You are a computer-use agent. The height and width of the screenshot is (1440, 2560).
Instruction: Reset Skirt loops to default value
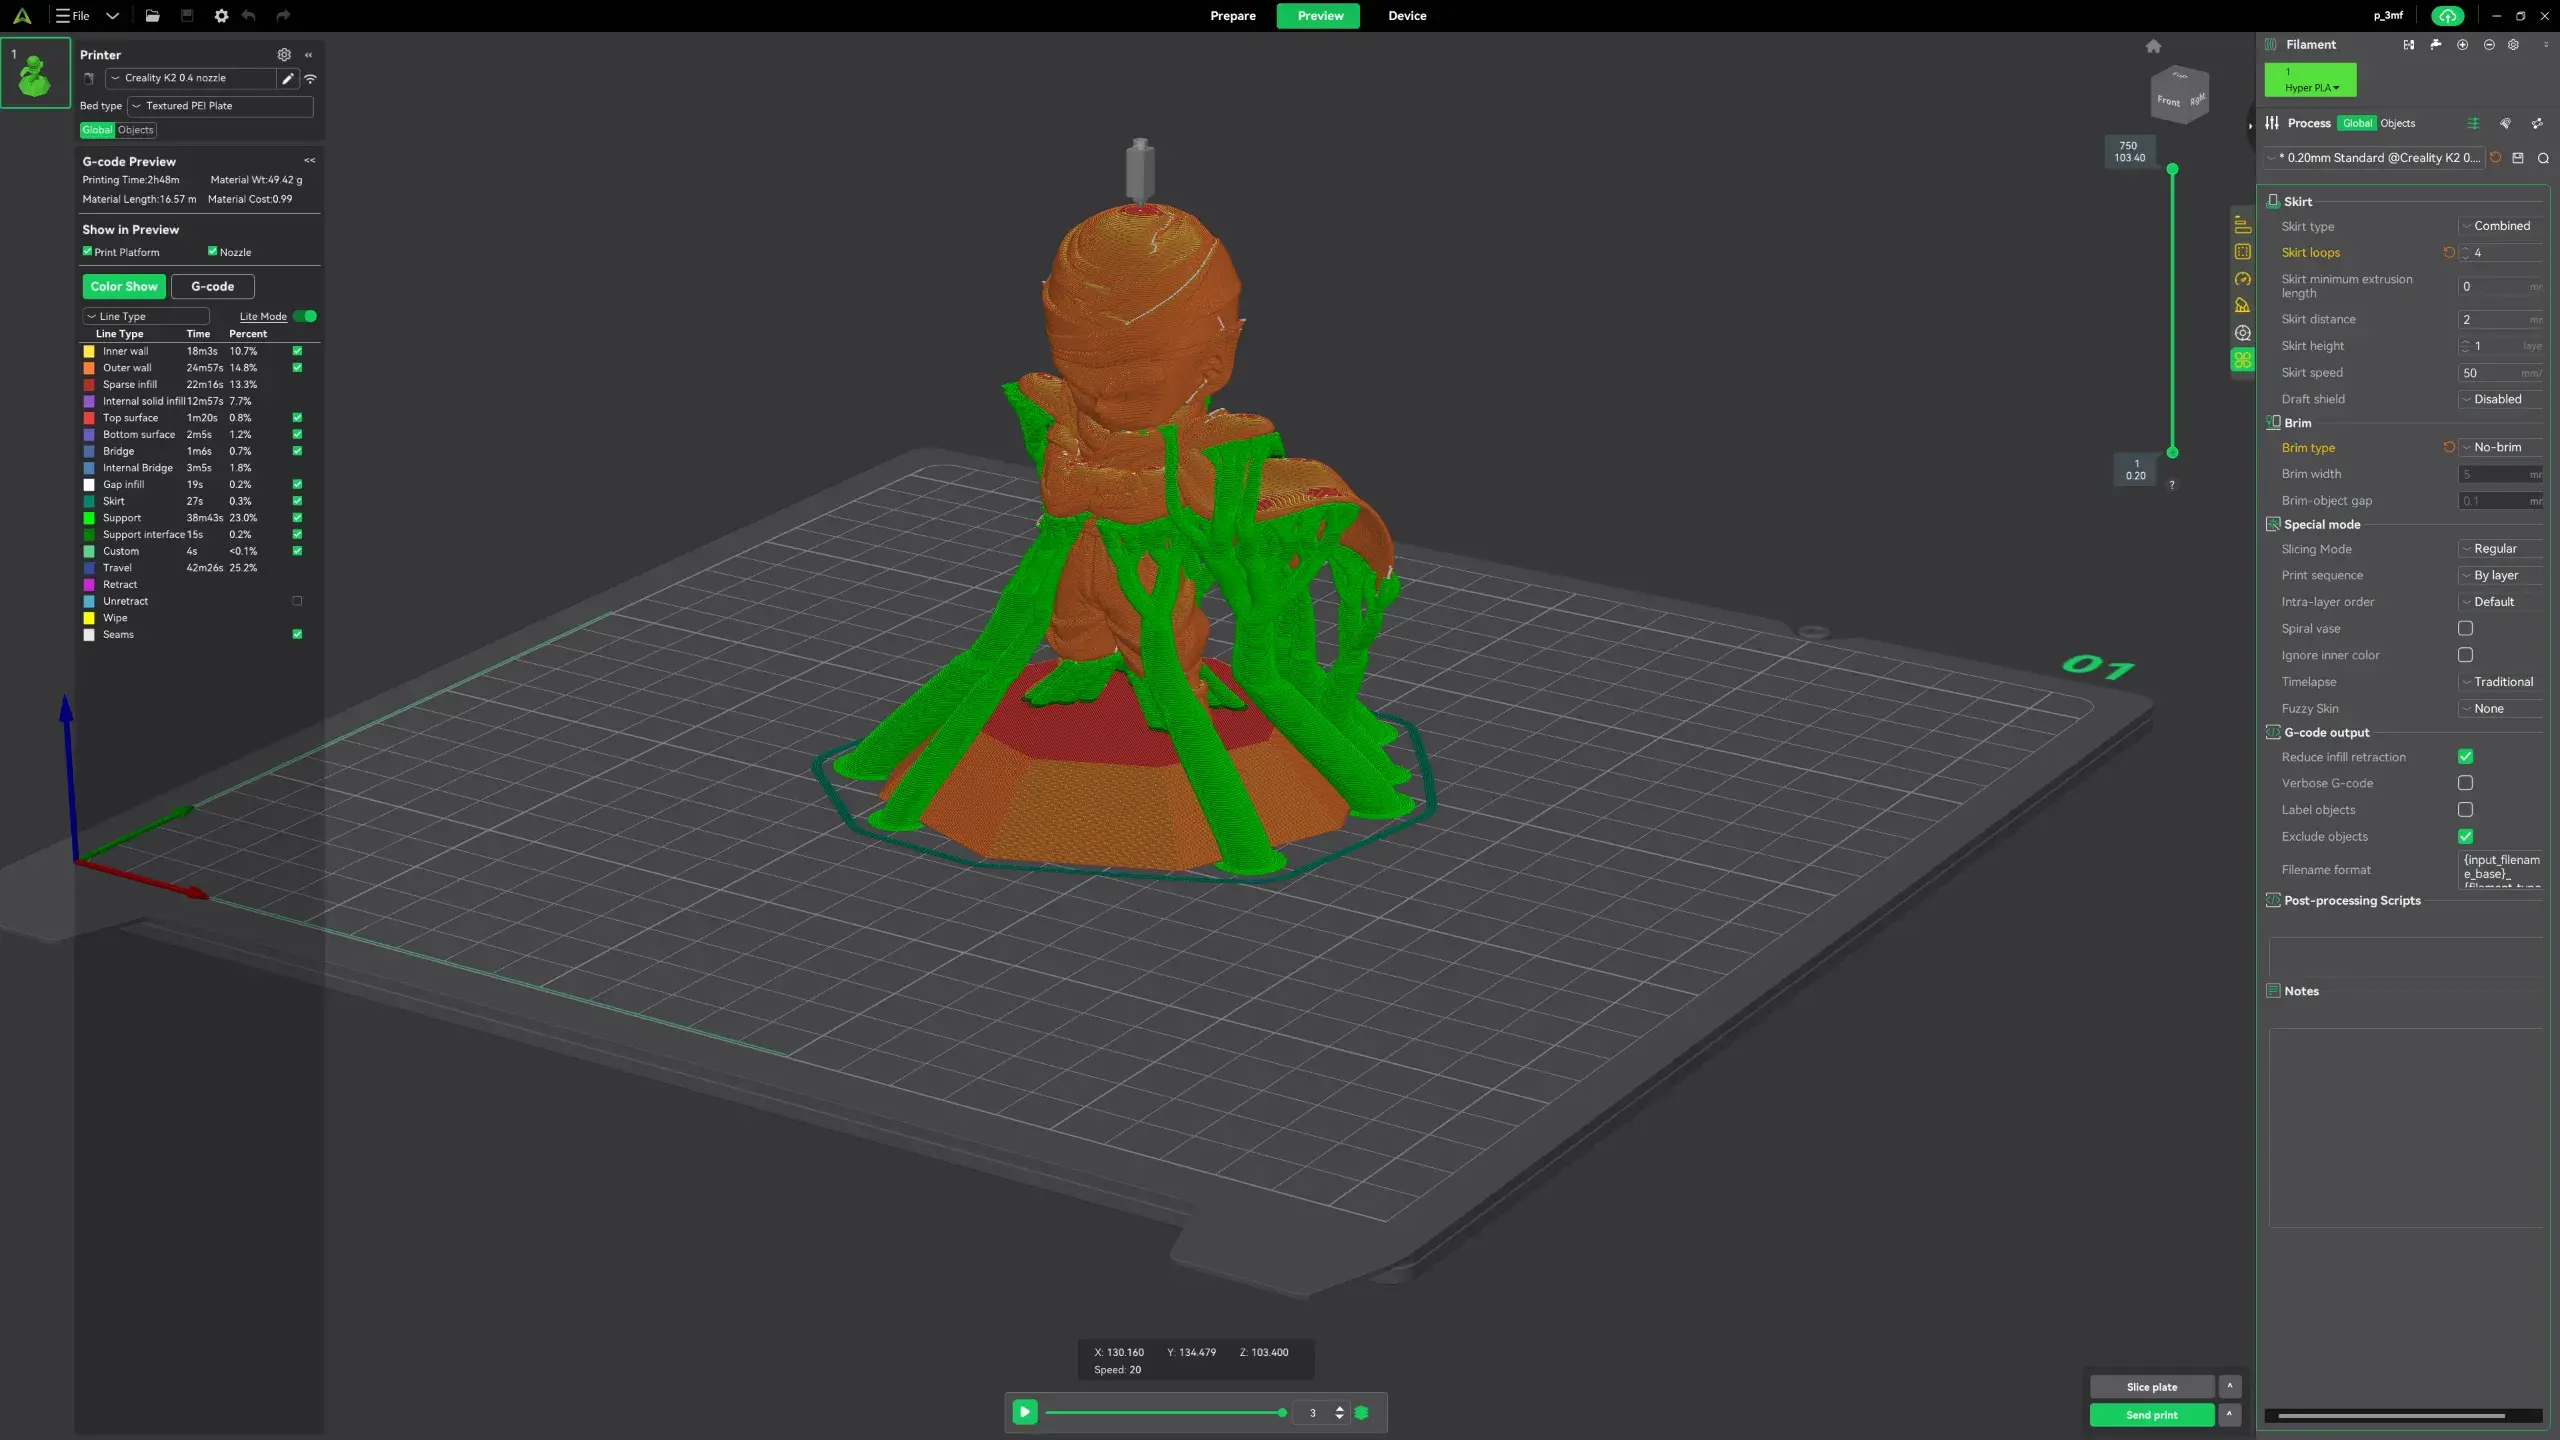2449,253
